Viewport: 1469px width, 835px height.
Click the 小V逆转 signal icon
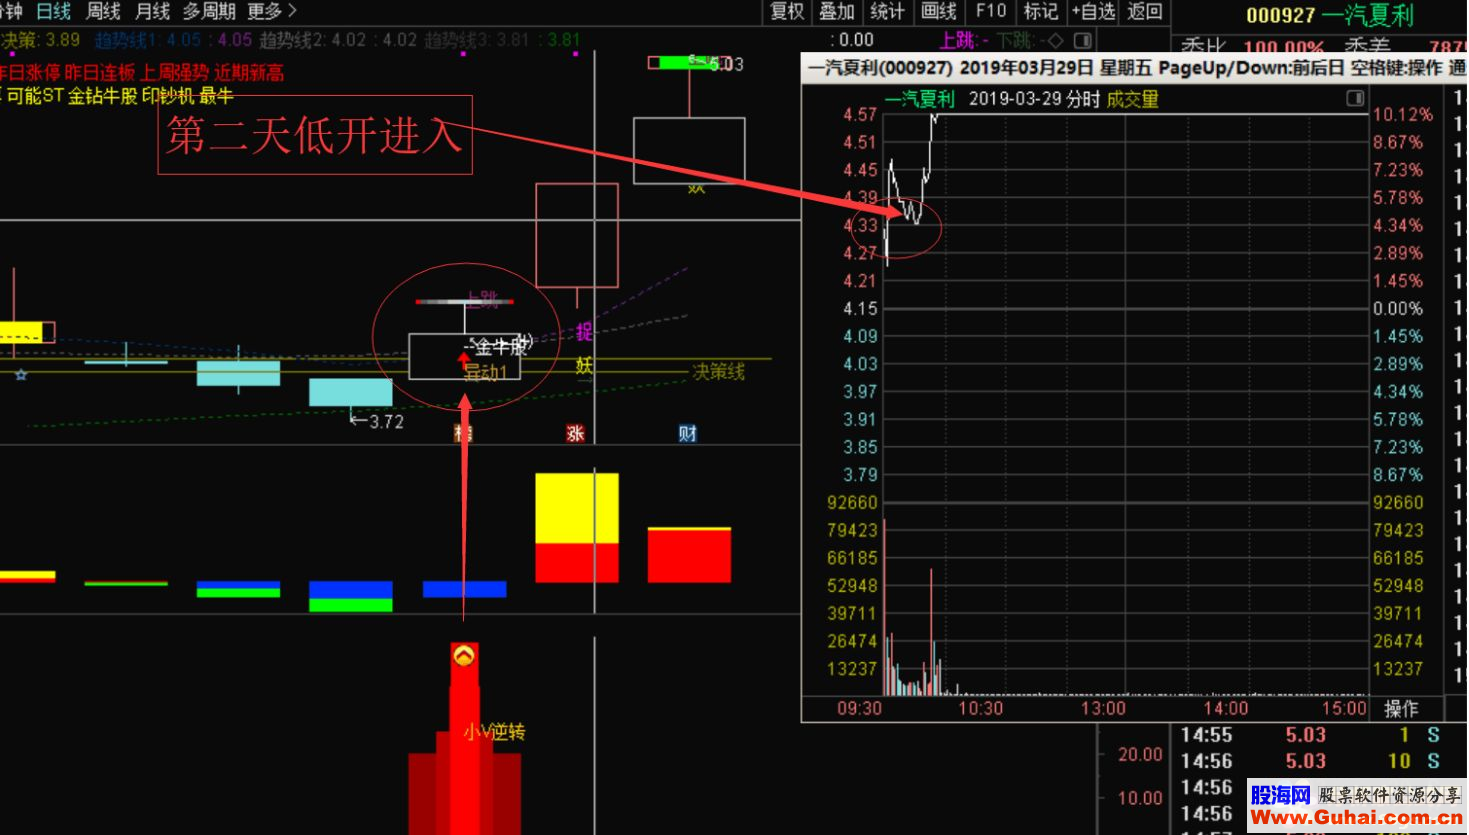[x=464, y=656]
